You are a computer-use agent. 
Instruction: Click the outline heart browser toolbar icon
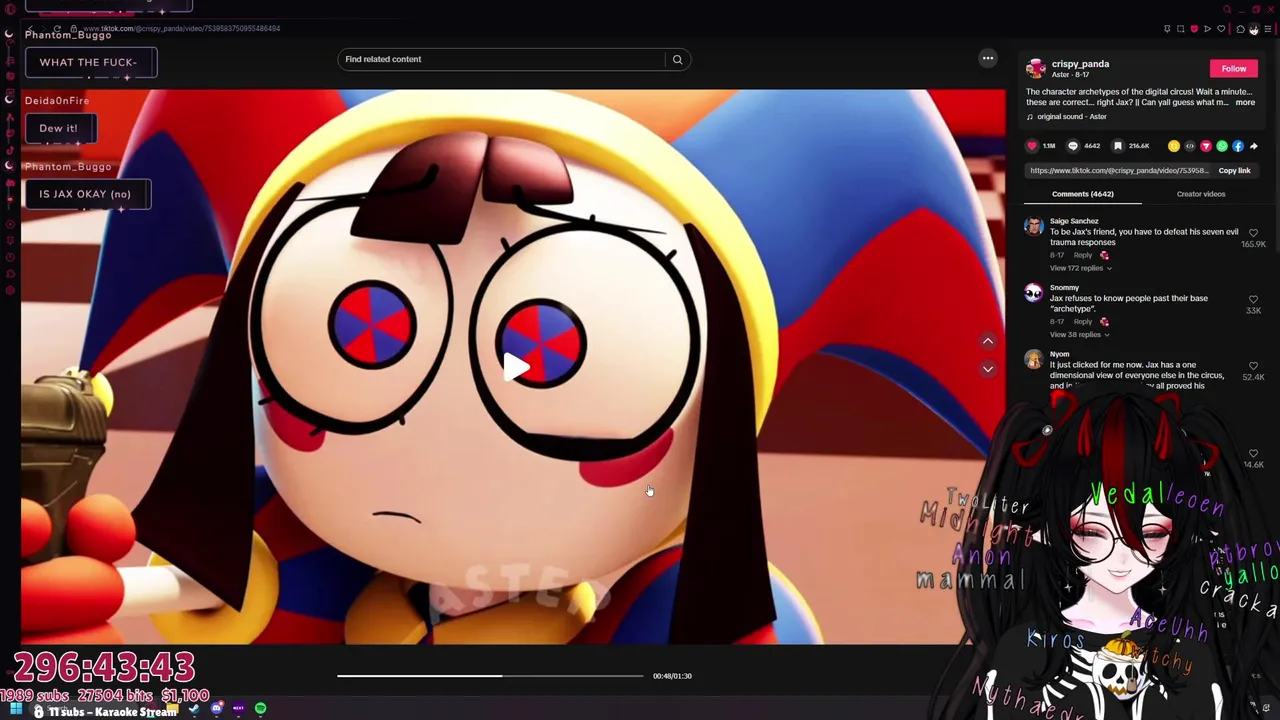click(1221, 29)
